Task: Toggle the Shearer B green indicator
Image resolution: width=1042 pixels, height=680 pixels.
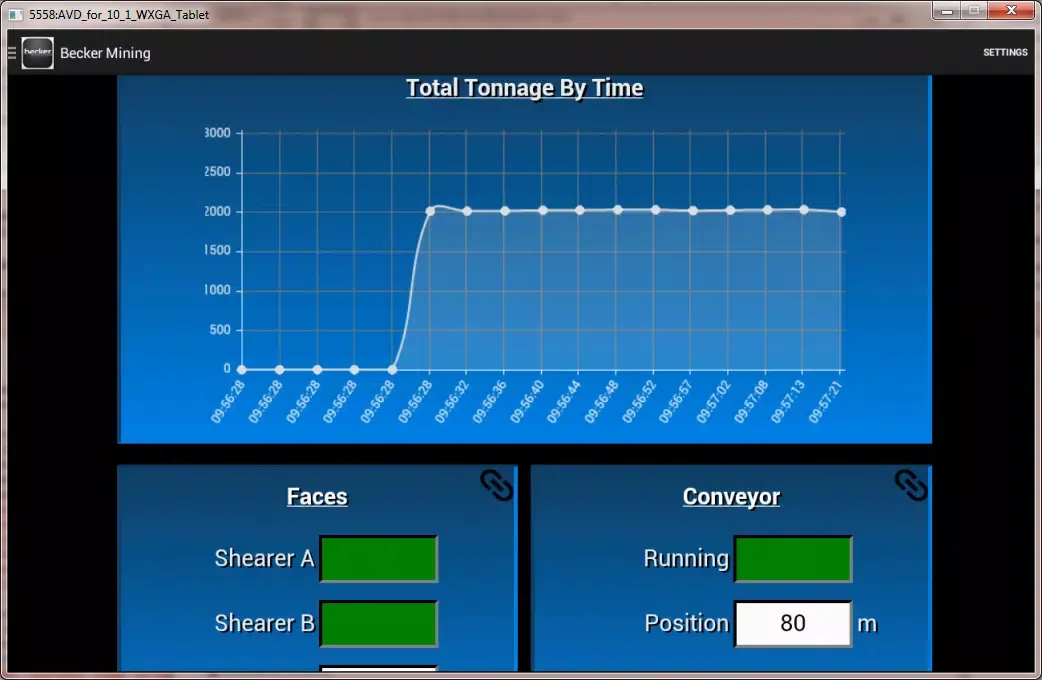Action: point(379,624)
